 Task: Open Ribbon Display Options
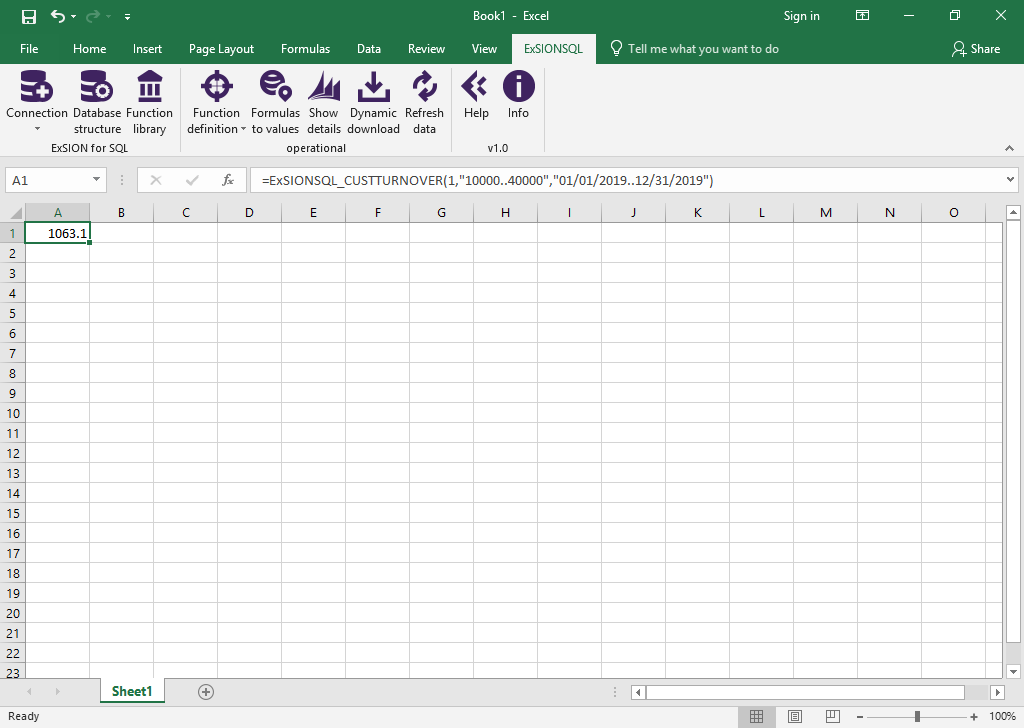(x=862, y=16)
